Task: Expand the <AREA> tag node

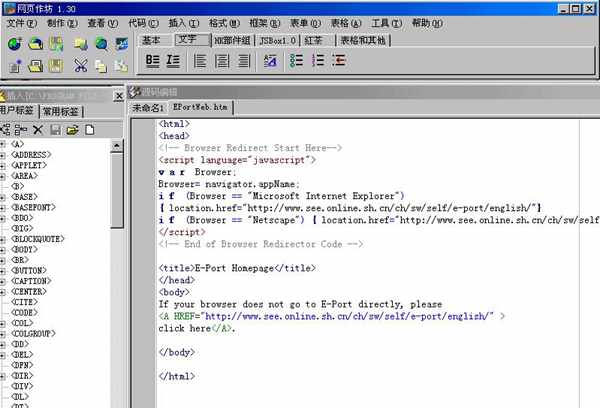Action: click(3, 176)
